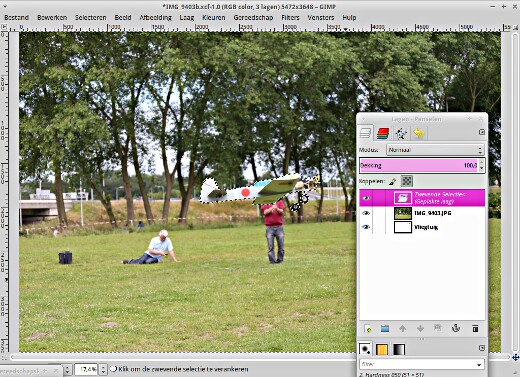This screenshot has height=377, width=520.
Task: Toggle the lock alpha channel checkerboard button
Action: coord(407,181)
